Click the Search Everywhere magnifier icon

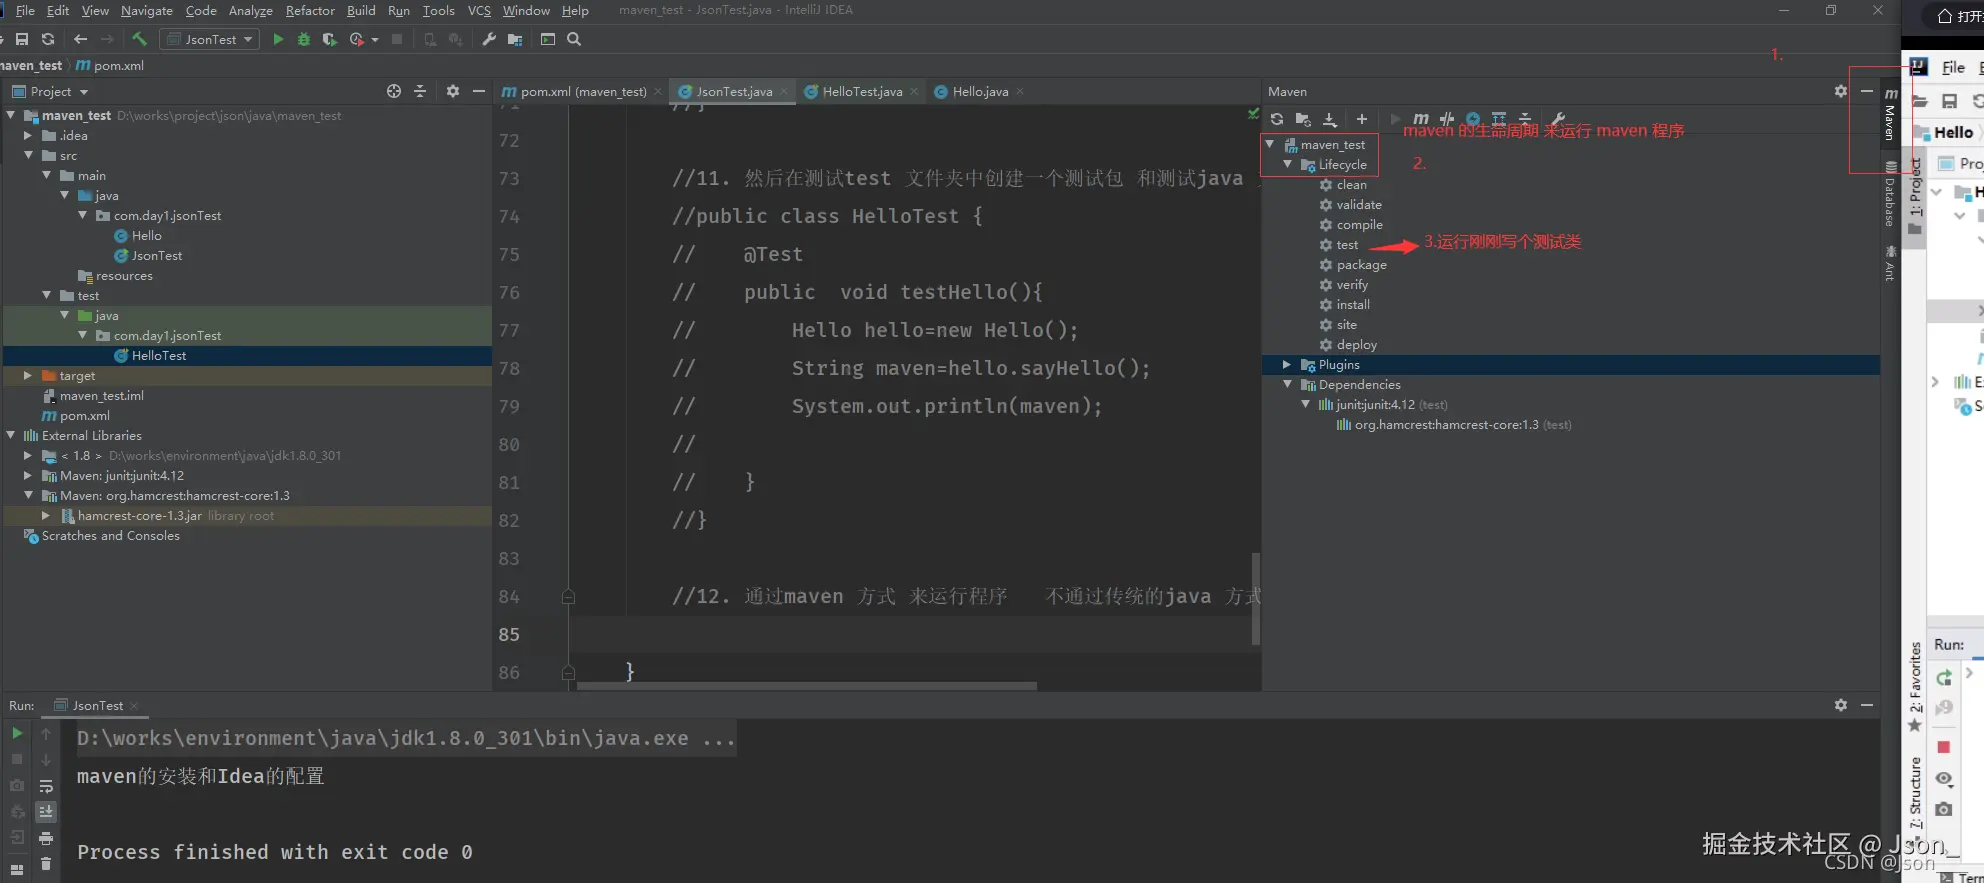[x=574, y=39]
